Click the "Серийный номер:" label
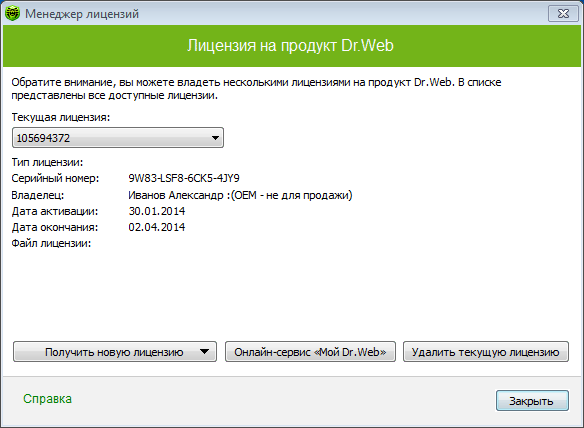This screenshot has width=584, height=428. coord(55,178)
